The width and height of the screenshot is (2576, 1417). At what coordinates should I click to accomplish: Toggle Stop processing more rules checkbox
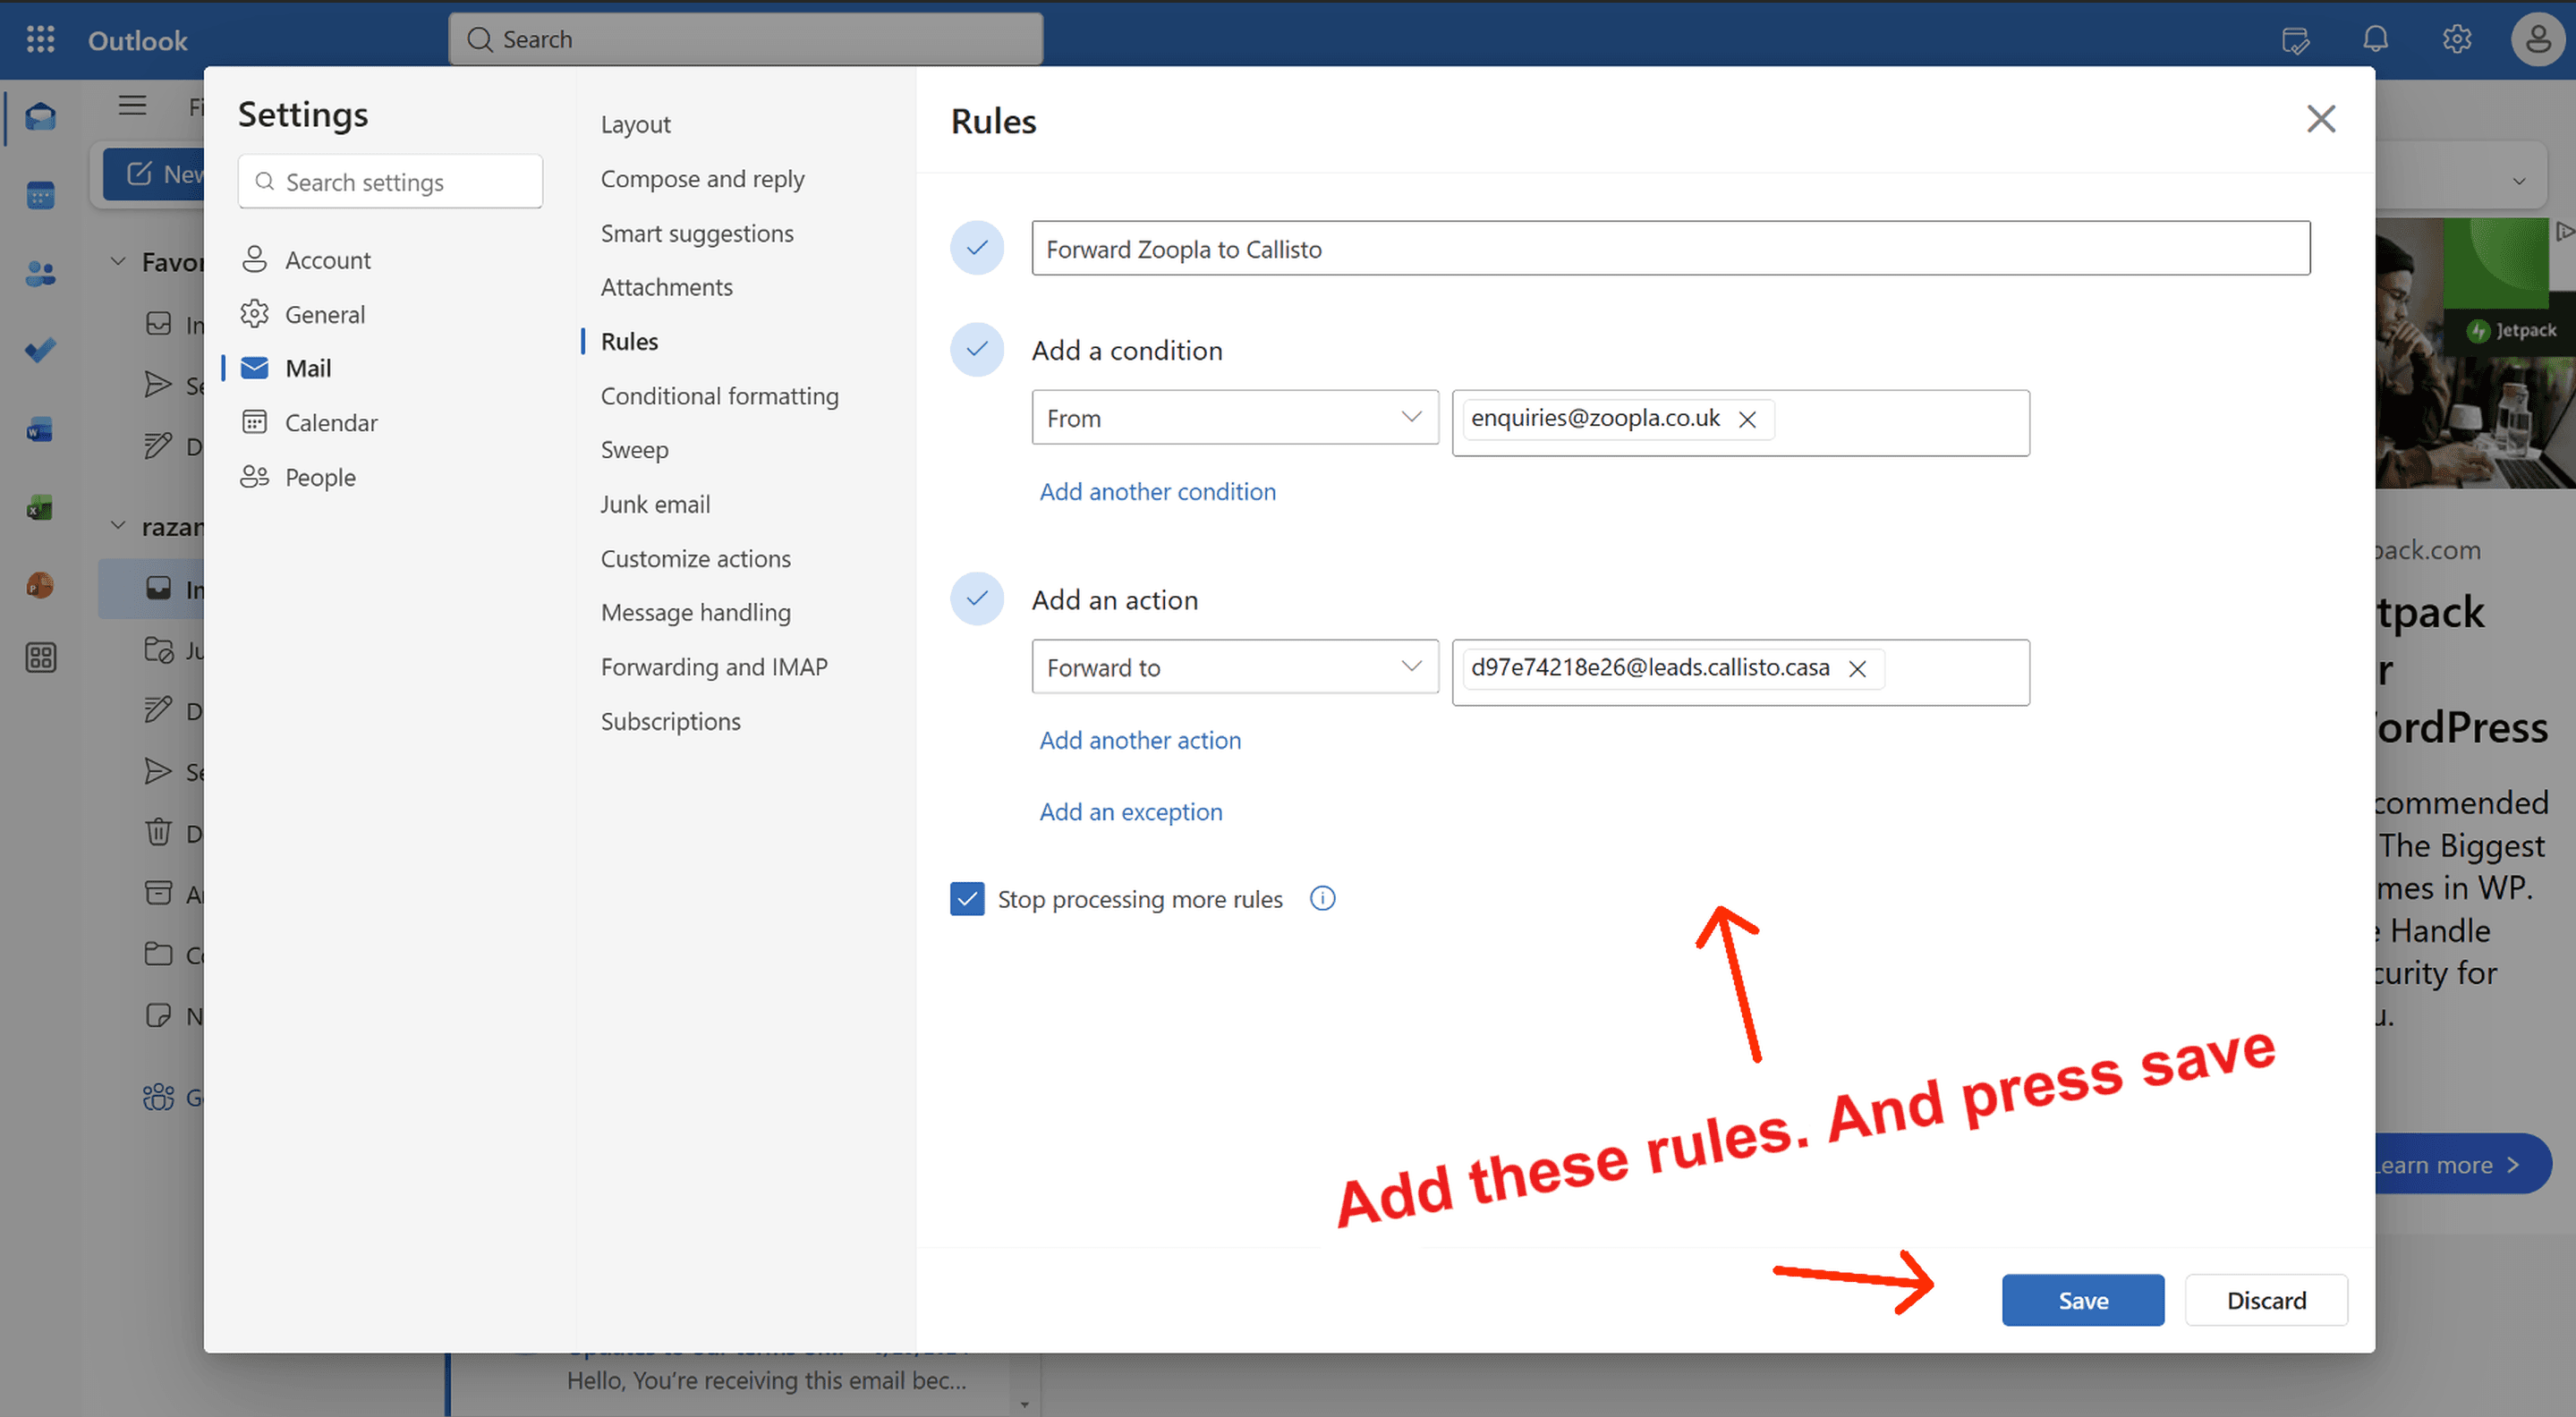tap(967, 899)
